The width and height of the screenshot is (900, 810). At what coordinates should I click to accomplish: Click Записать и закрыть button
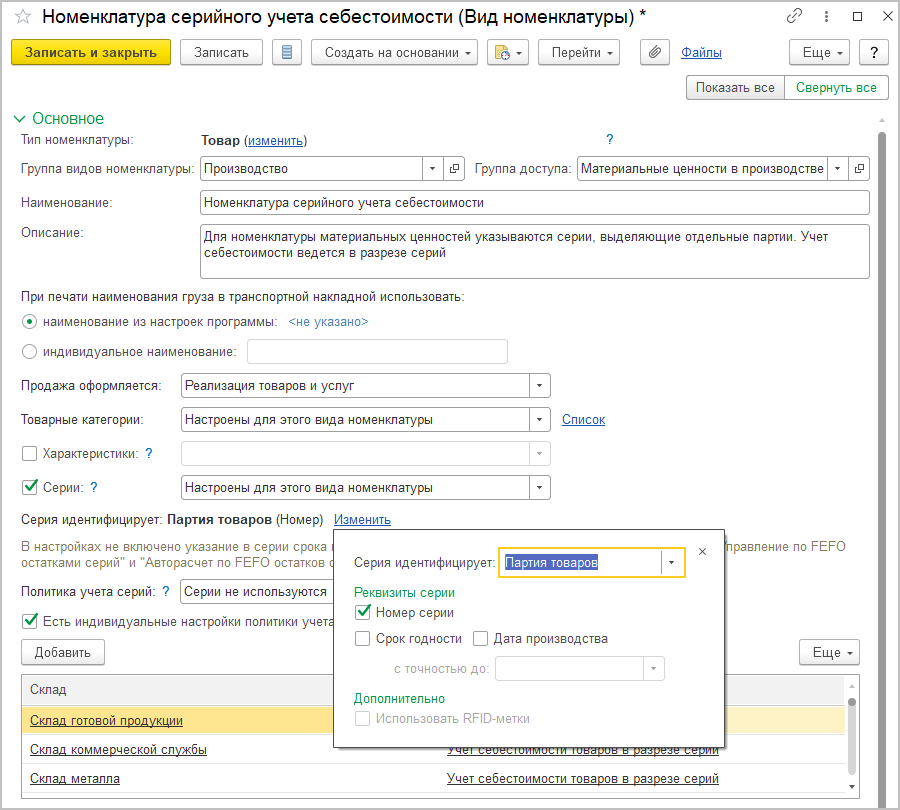tap(91, 53)
